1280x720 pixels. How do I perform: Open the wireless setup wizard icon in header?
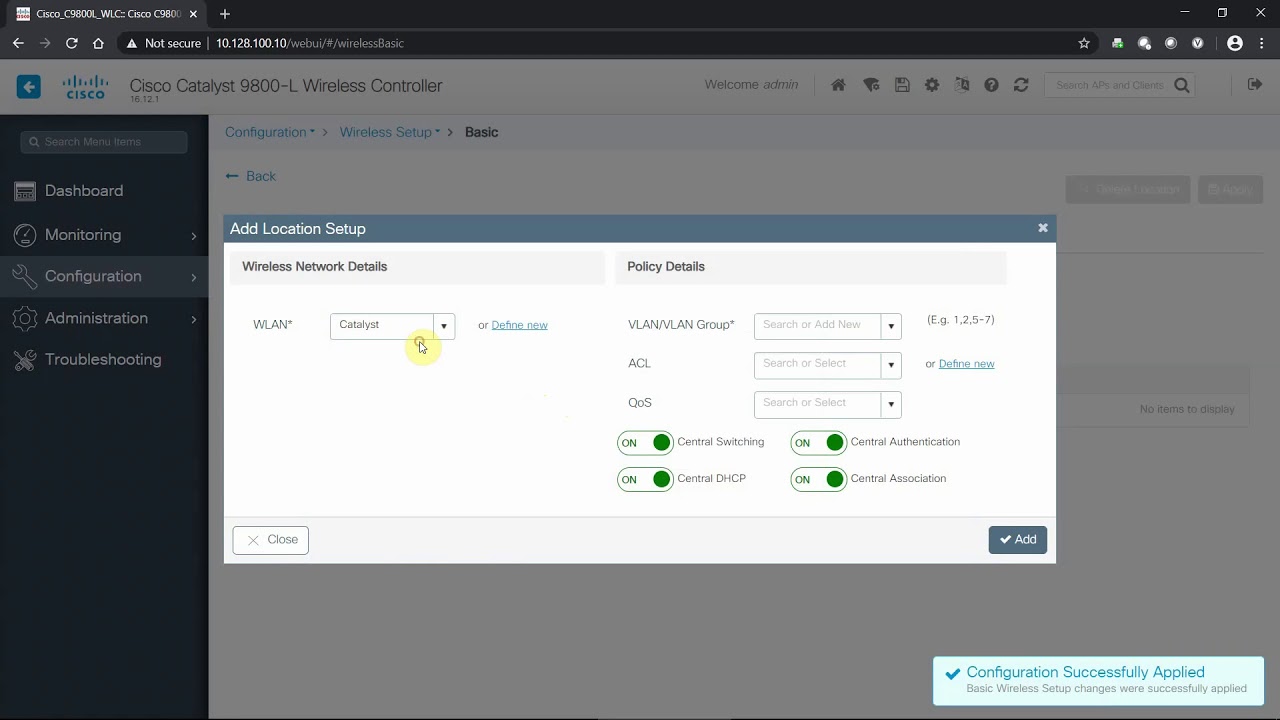pyautogui.click(x=871, y=85)
